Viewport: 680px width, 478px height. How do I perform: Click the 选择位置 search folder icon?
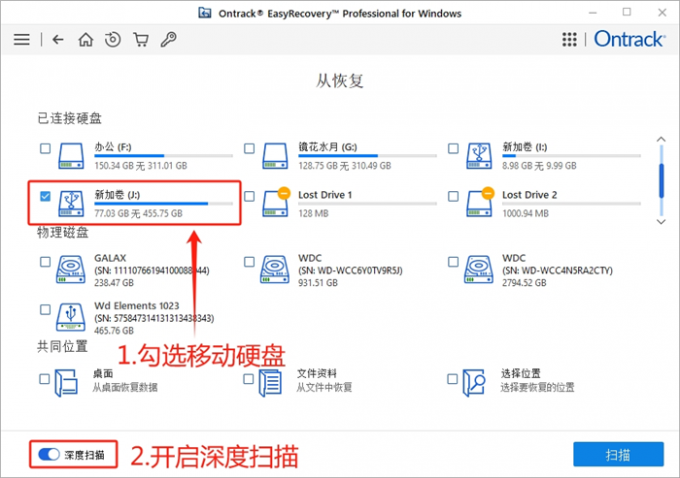(474, 383)
